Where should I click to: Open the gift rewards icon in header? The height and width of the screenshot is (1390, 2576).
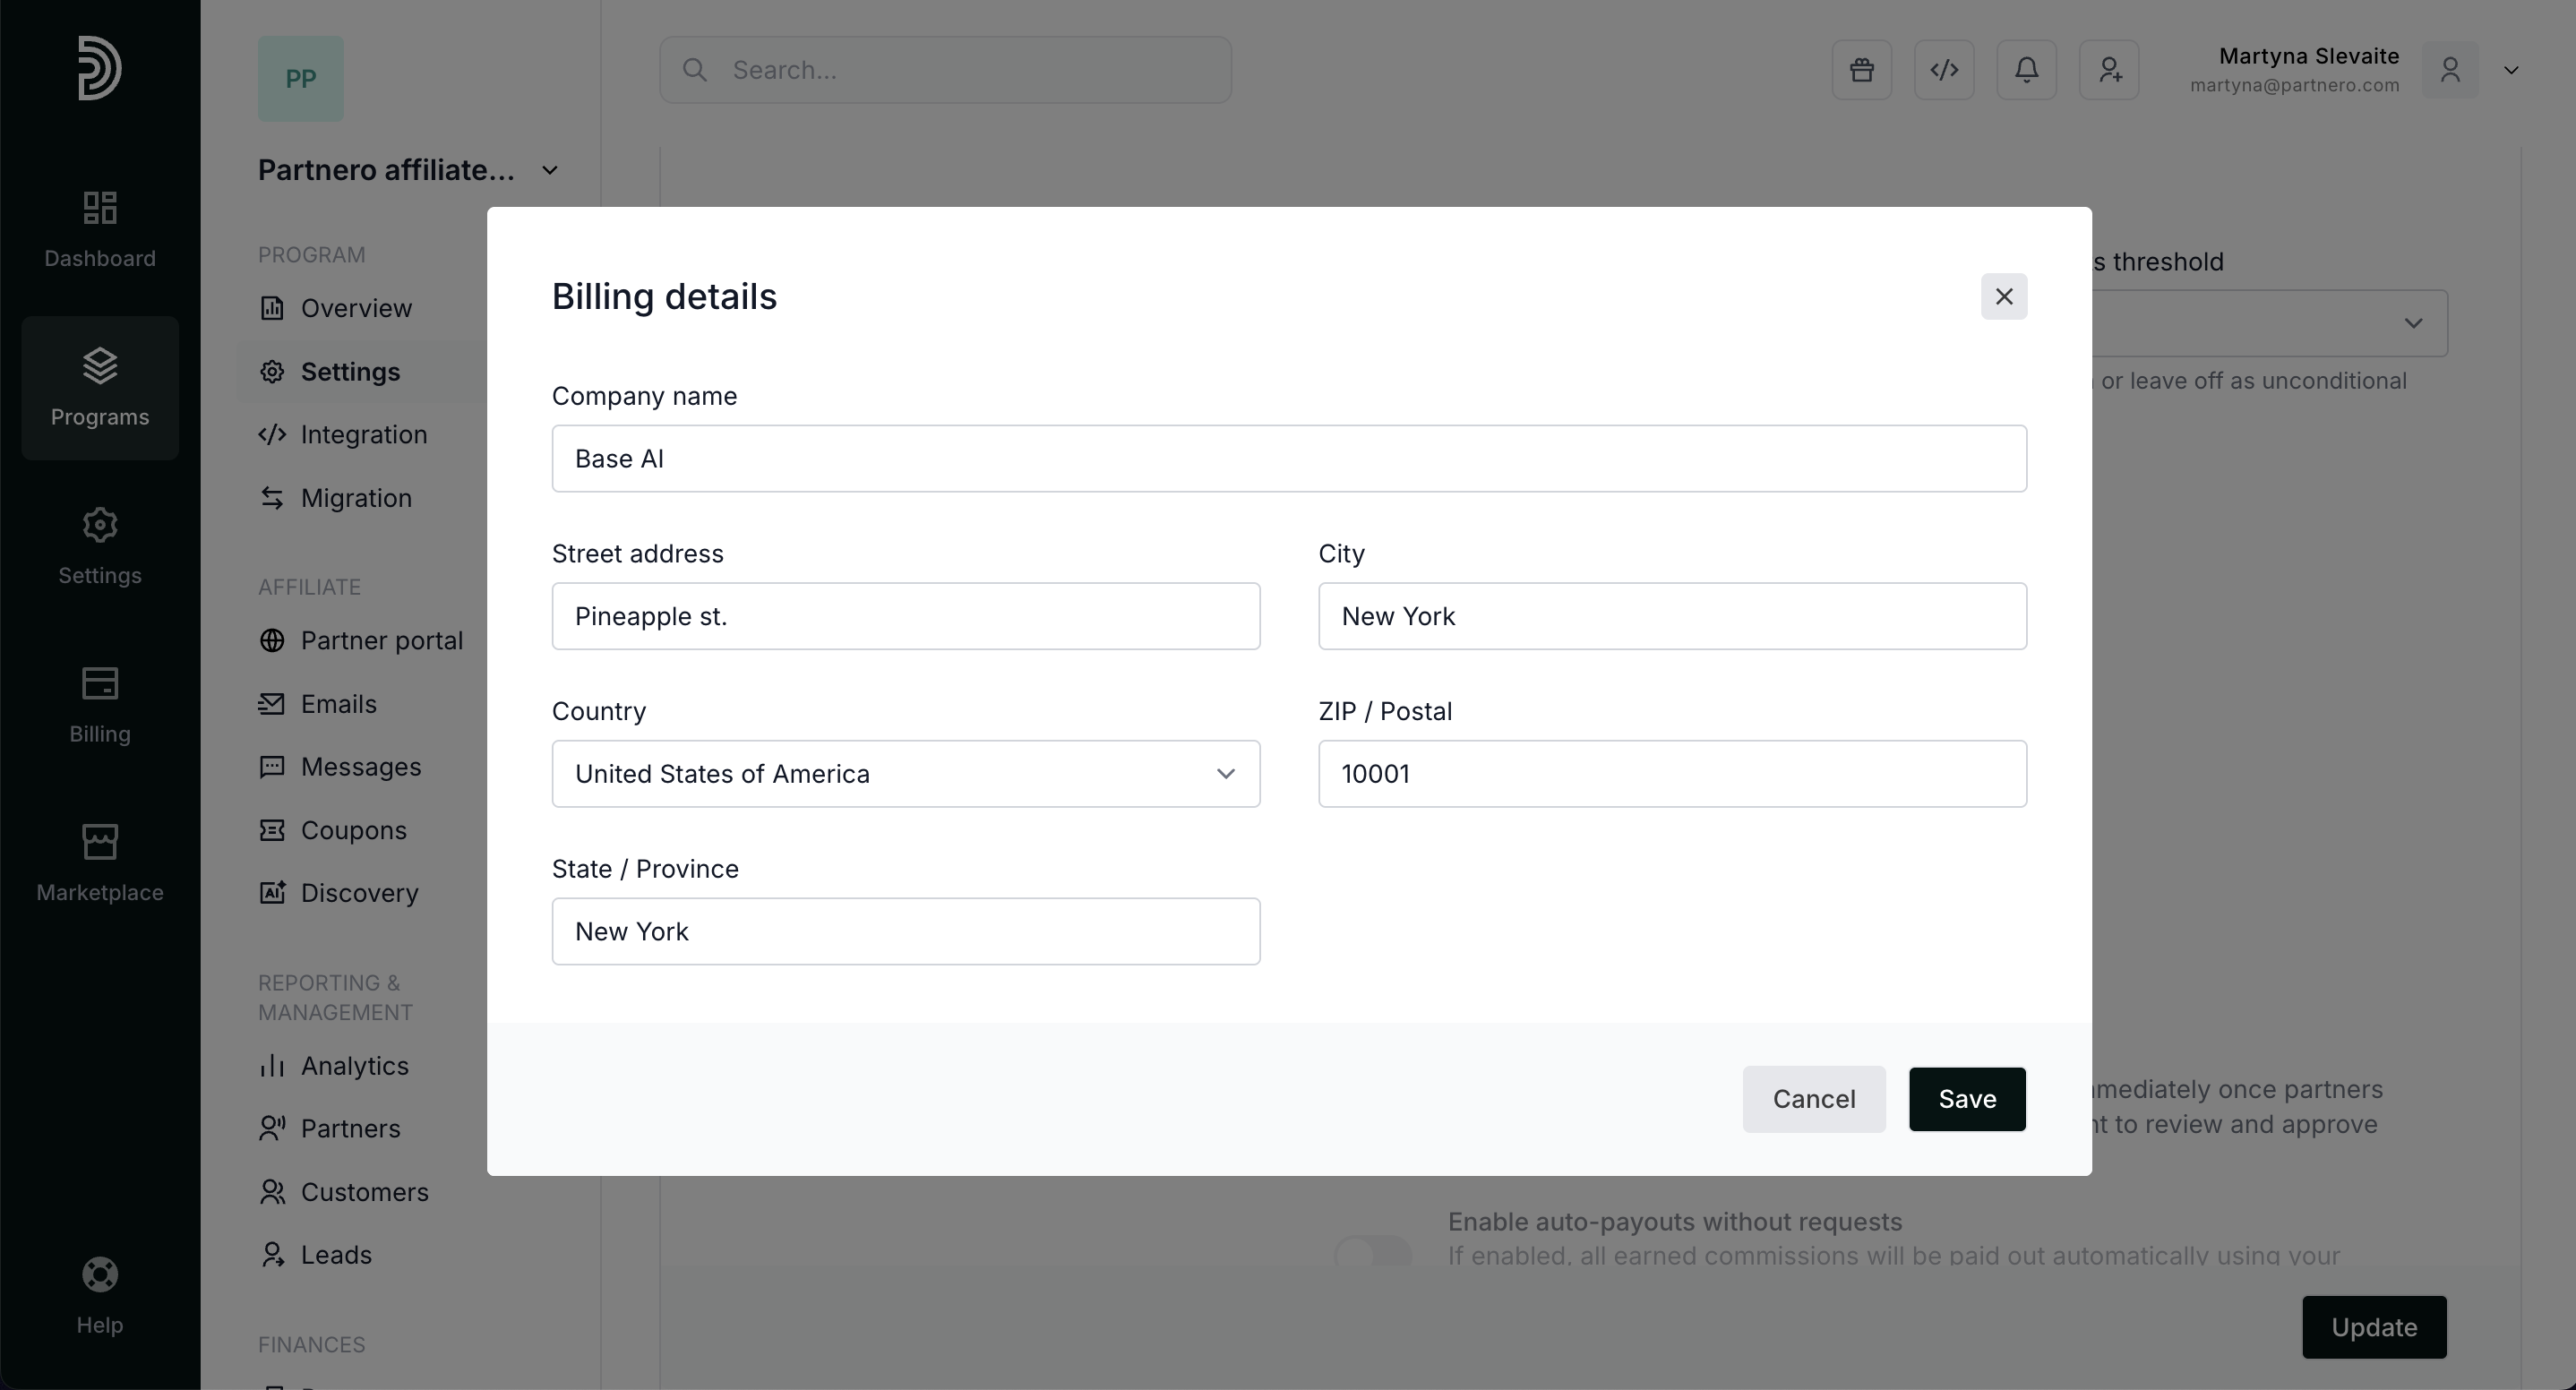tap(1861, 70)
